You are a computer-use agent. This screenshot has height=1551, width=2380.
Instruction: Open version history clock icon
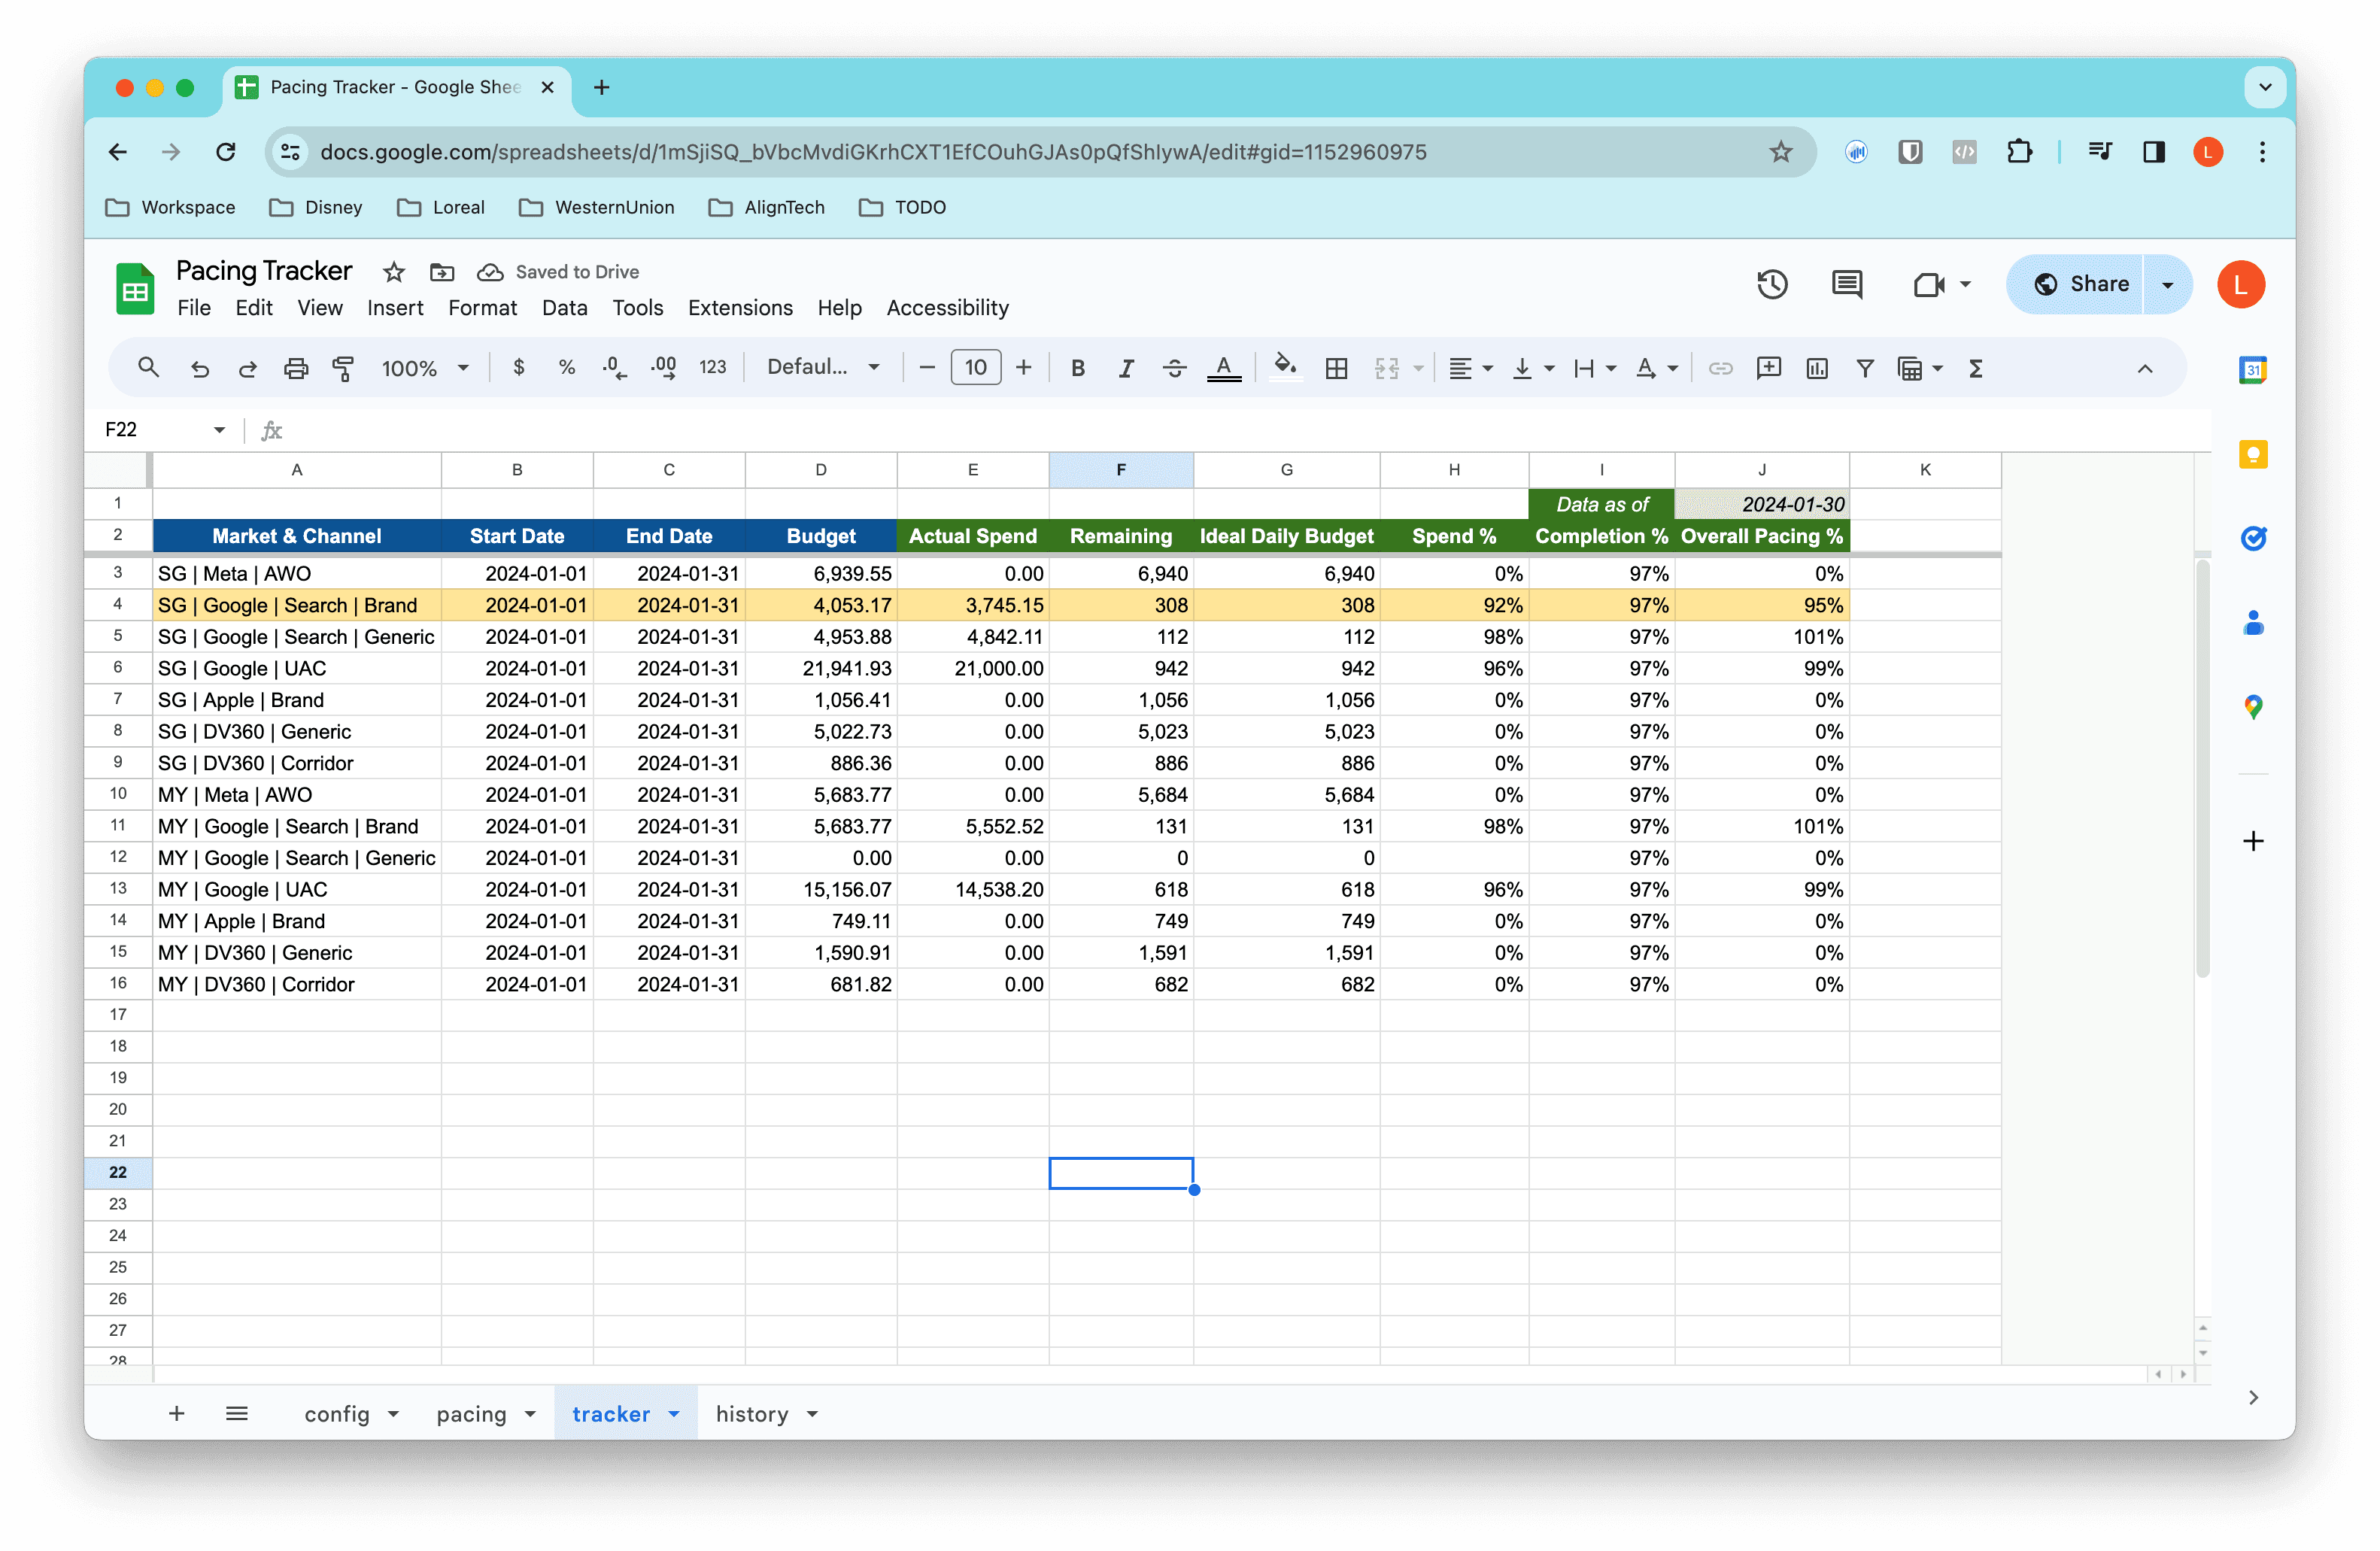click(x=1772, y=284)
